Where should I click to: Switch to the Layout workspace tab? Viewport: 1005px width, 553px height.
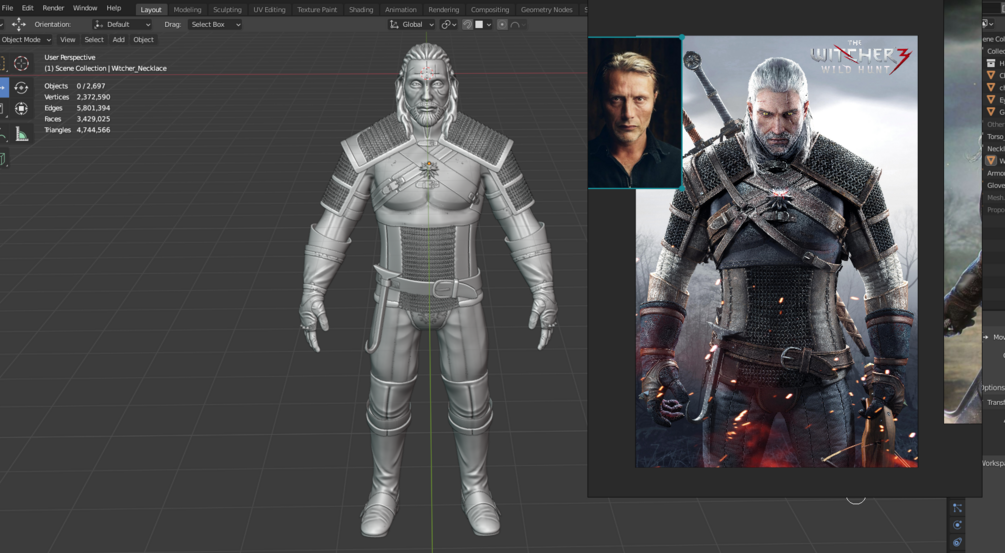(x=151, y=10)
